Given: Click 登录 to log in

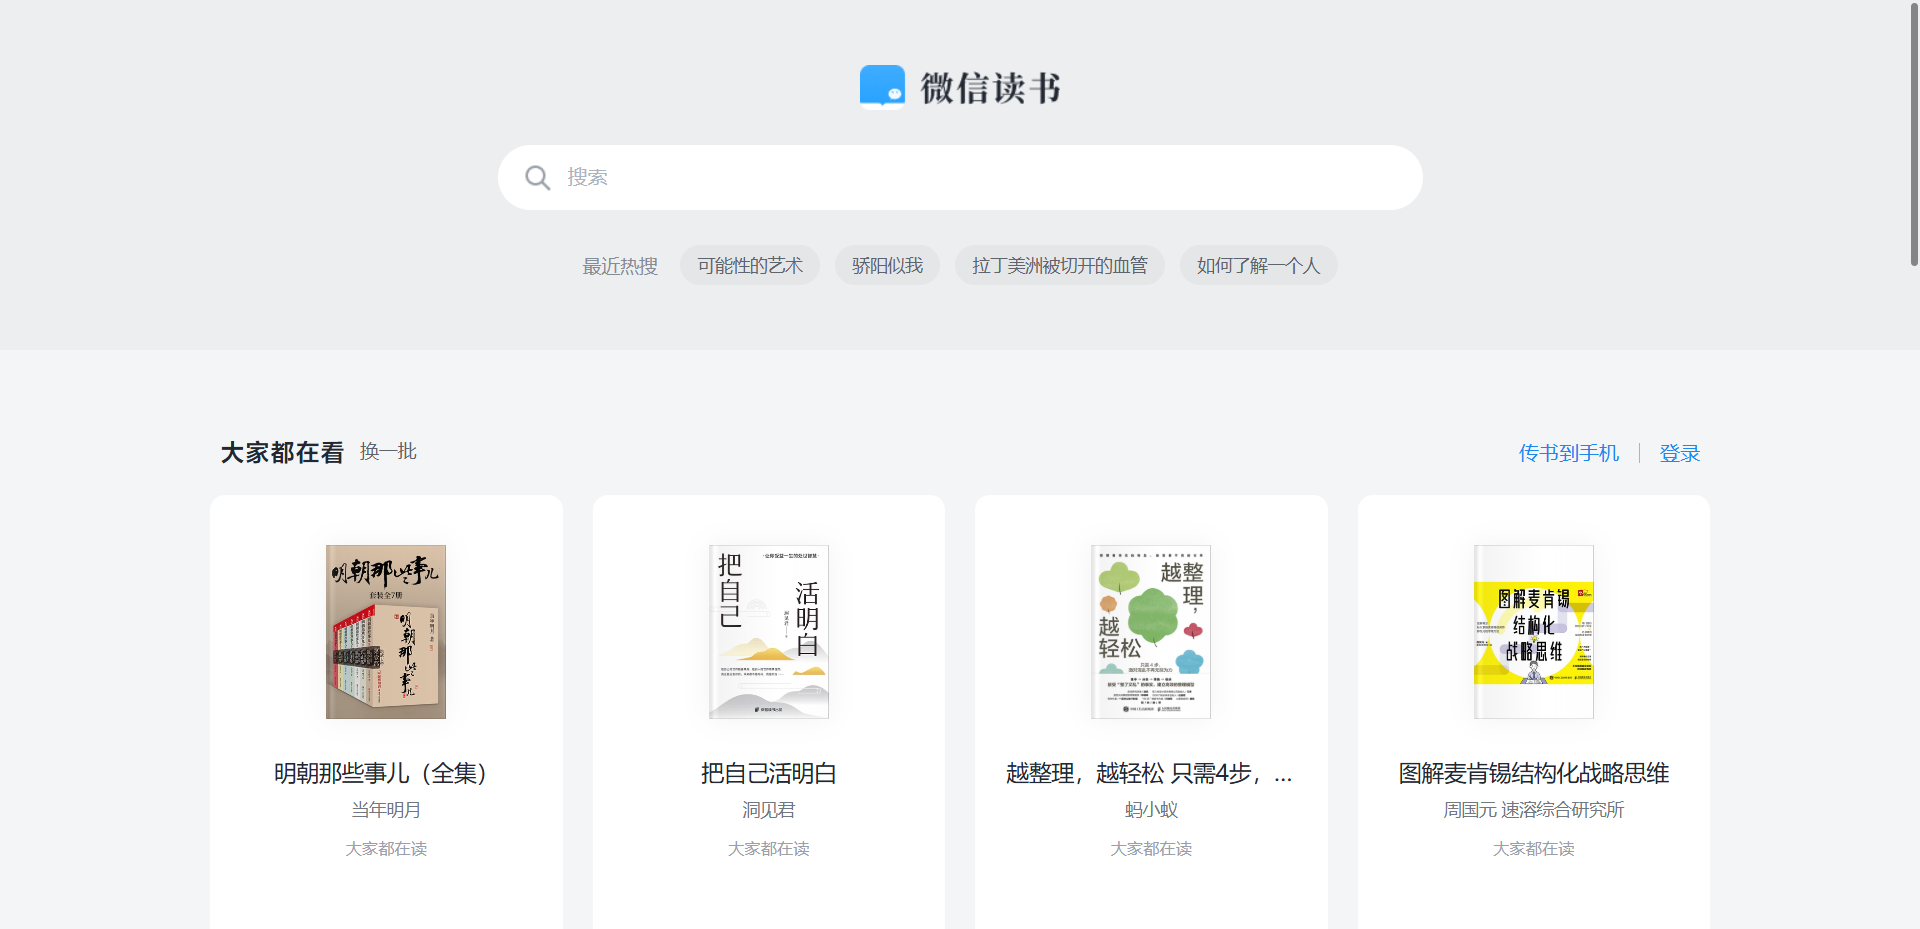Looking at the screenshot, I should pos(1679,453).
